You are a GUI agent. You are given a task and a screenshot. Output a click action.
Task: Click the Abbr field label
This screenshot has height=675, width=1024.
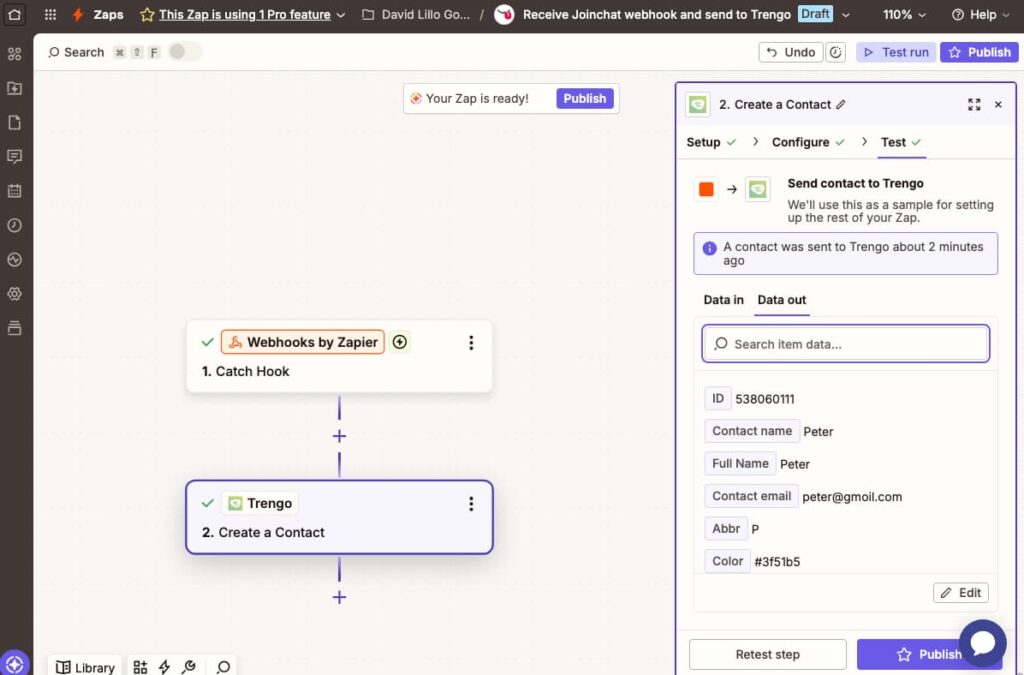[x=726, y=528]
